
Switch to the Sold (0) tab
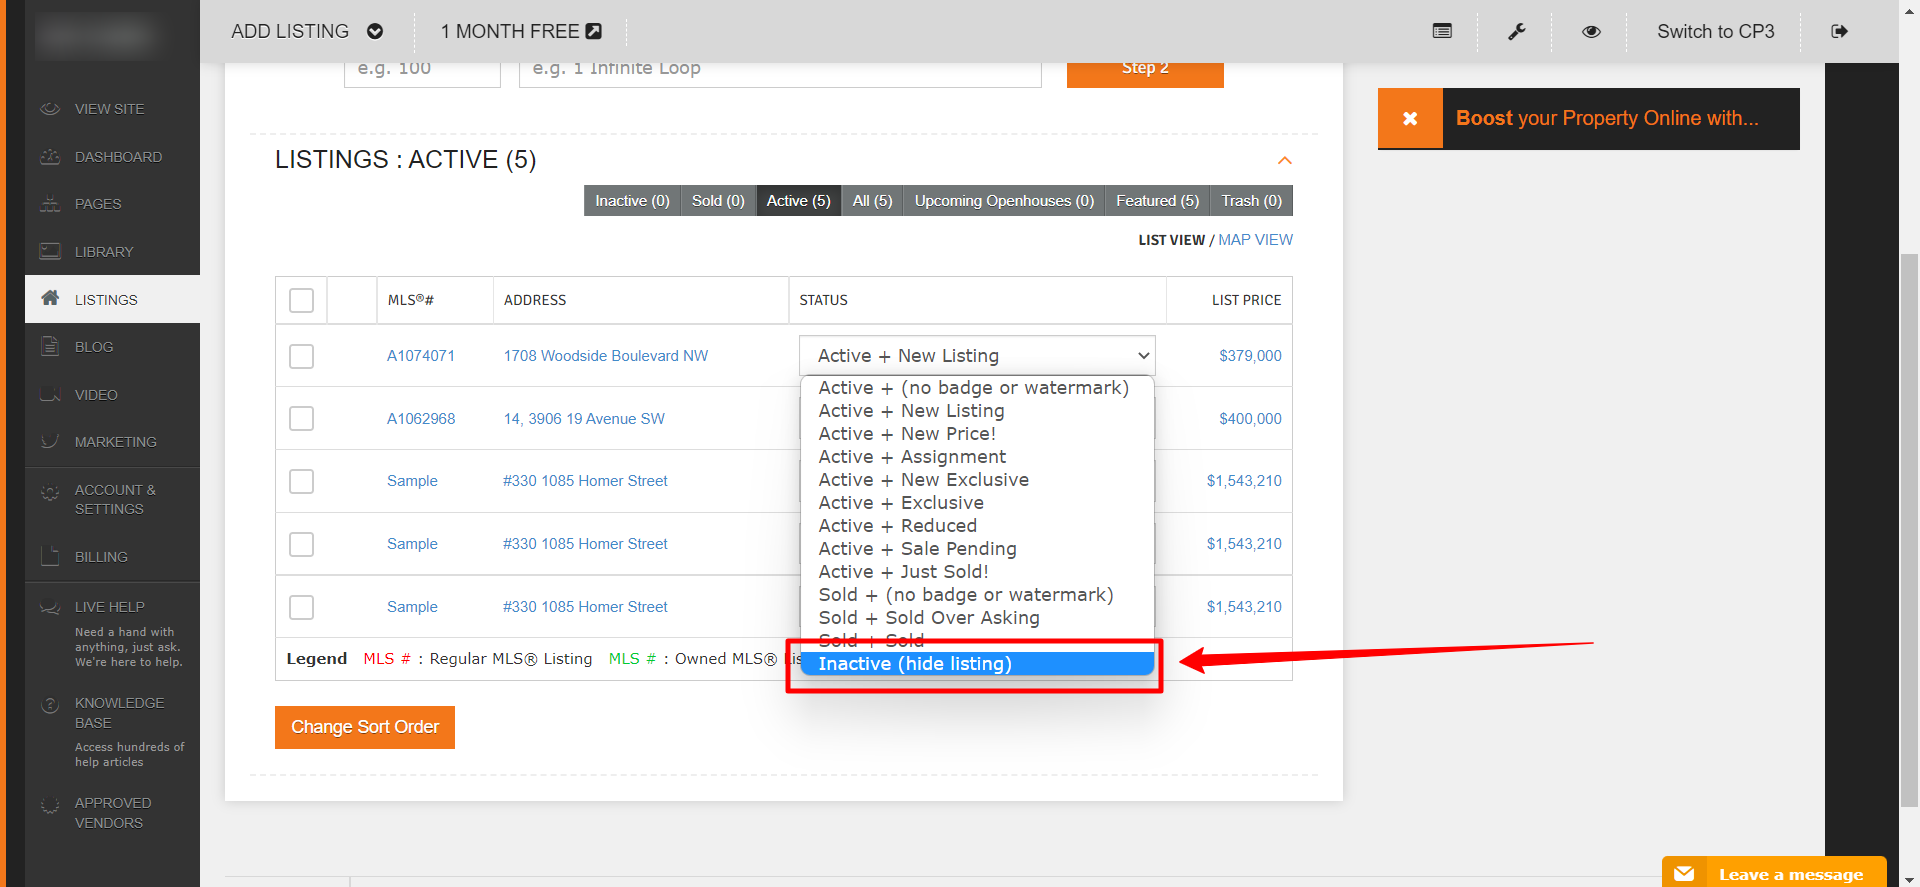(718, 201)
